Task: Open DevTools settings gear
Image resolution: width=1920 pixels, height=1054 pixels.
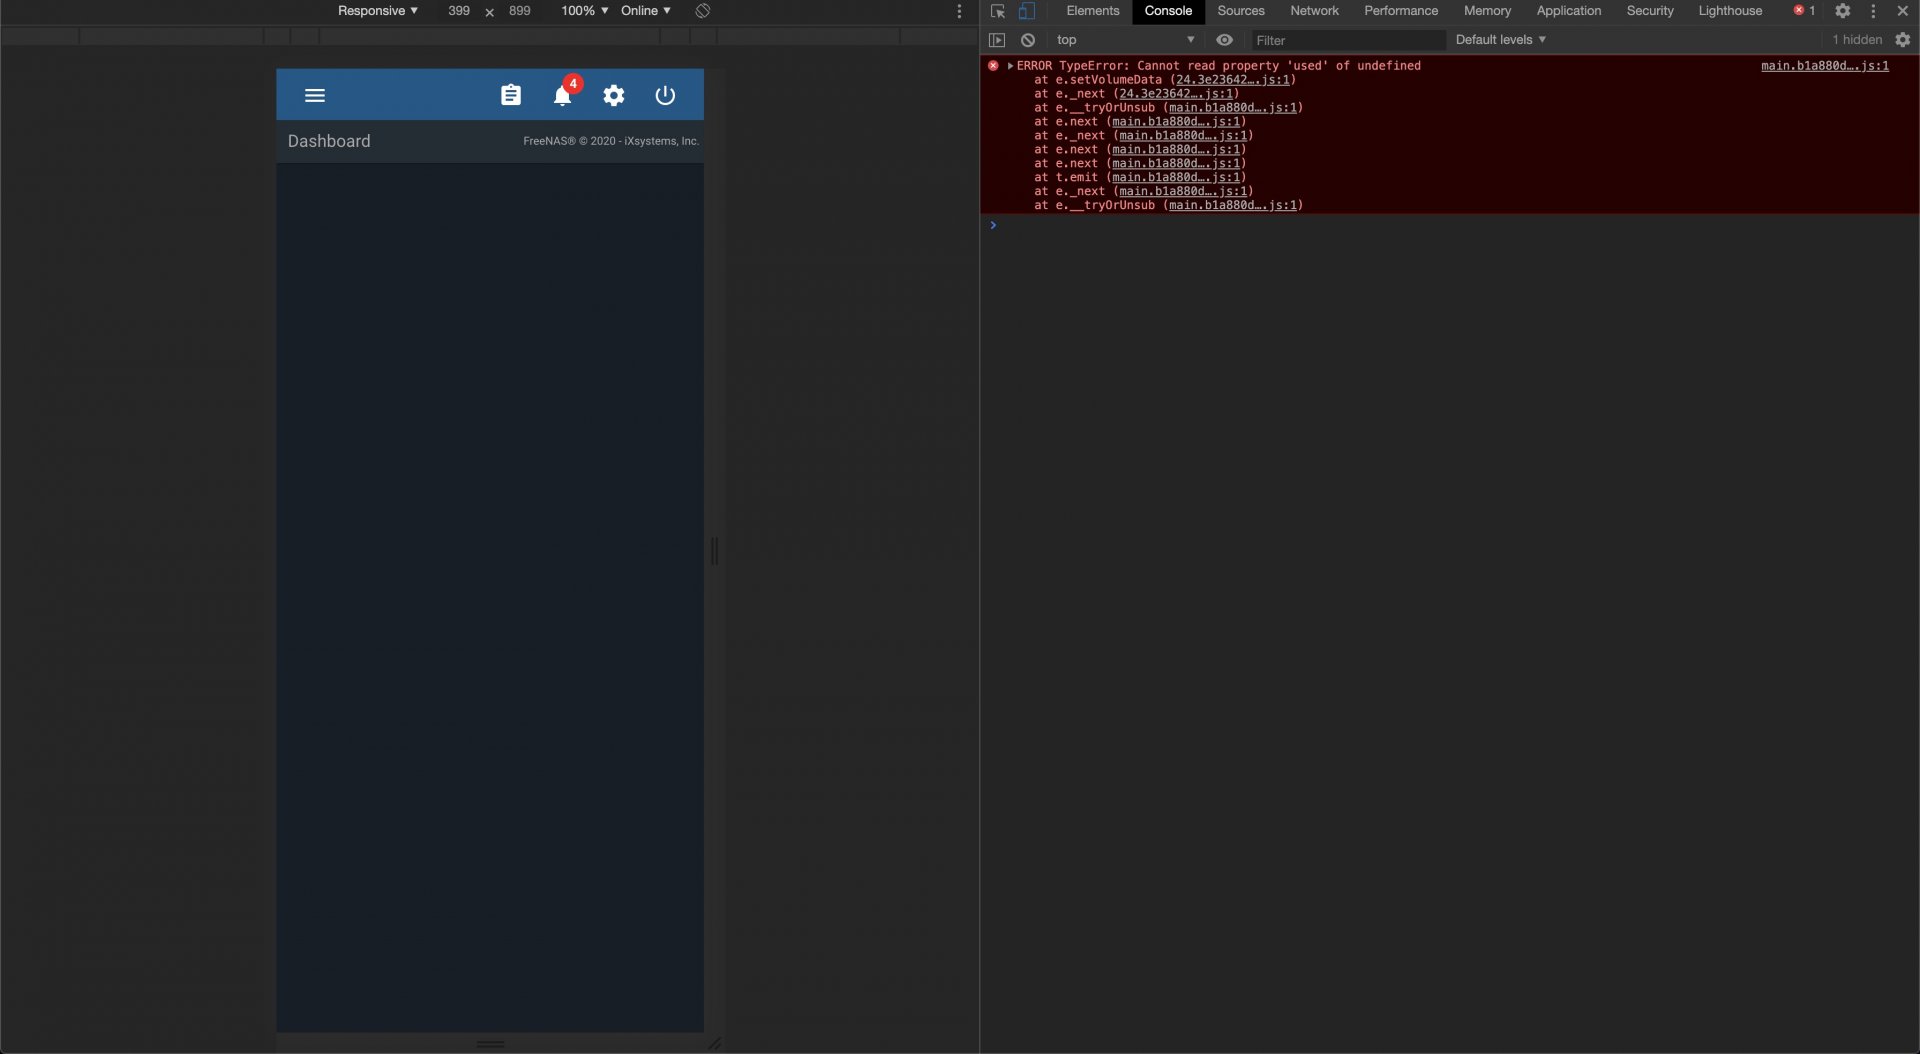Action: tap(1843, 11)
